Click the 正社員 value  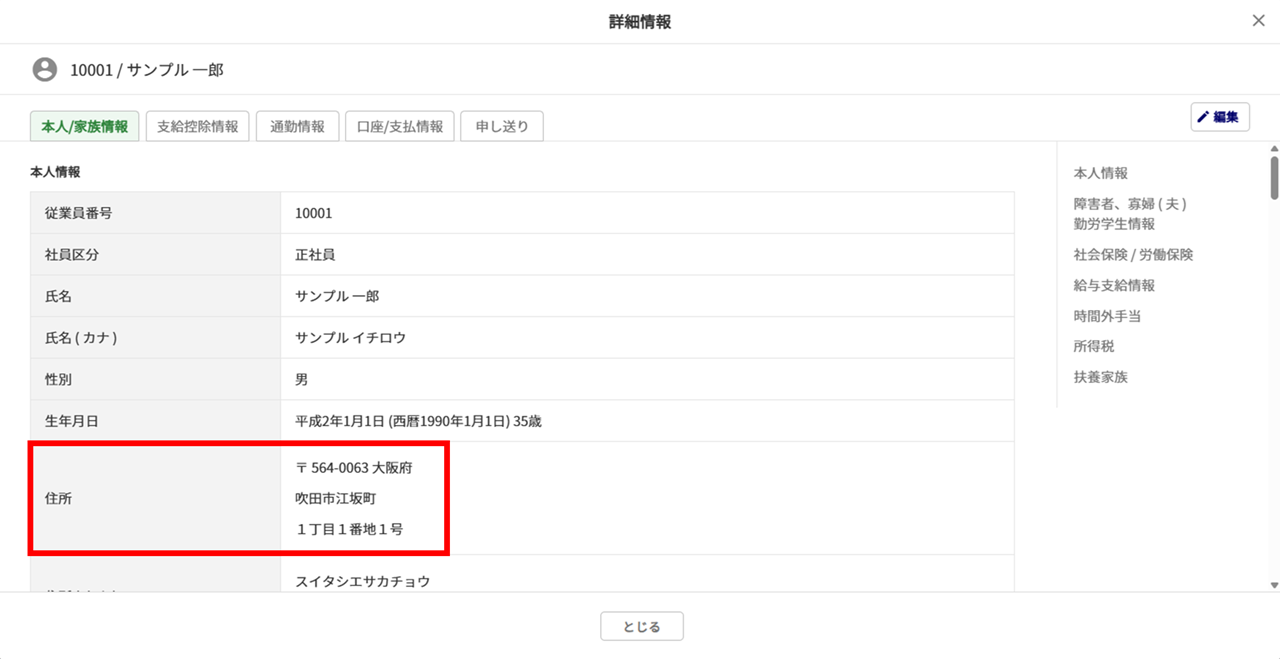click(x=315, y=255)
